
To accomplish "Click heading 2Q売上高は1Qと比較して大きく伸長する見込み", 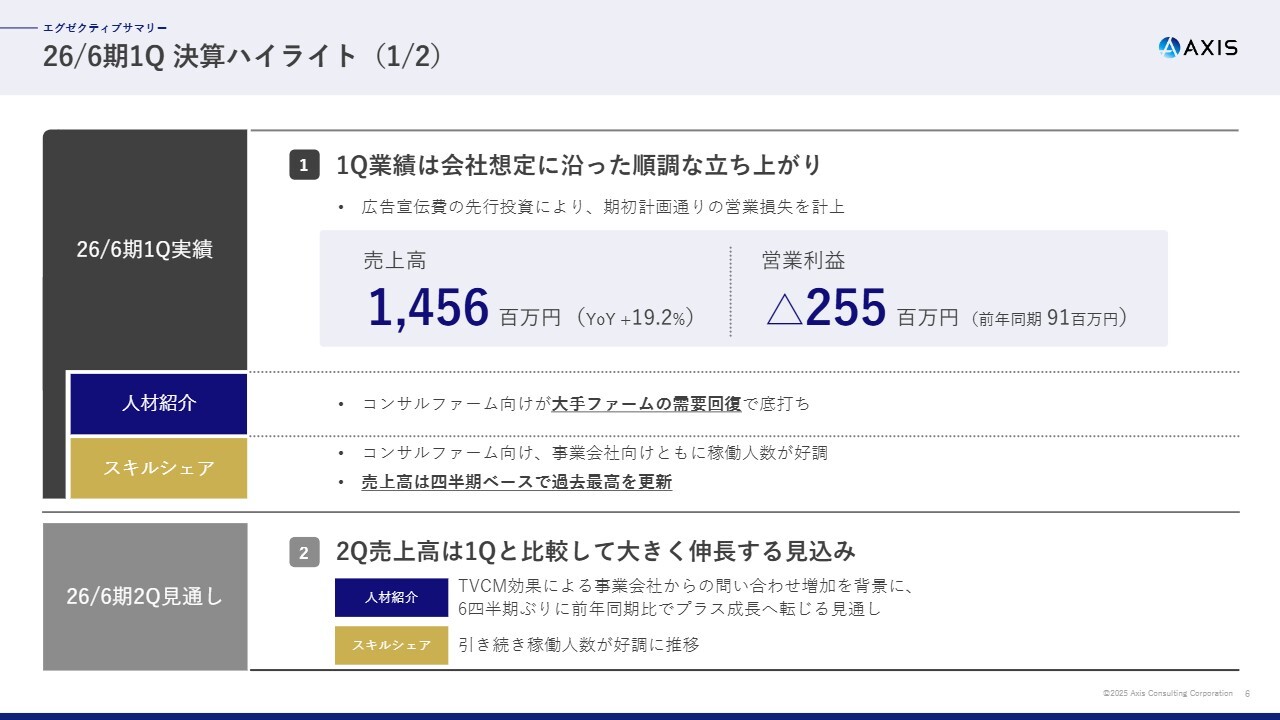I will point(596,551).
